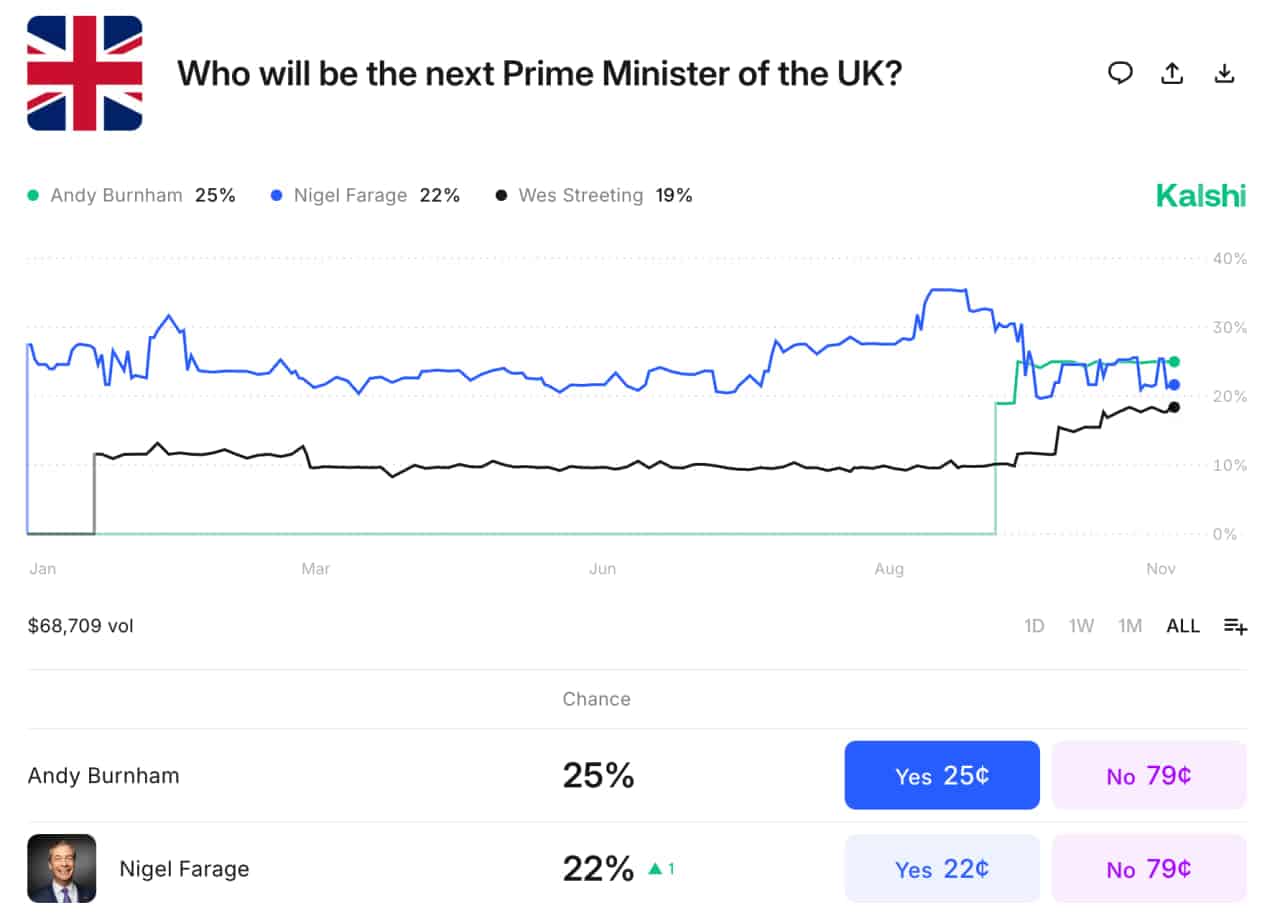Buy No at 79¢ for Andy Burnham

1149,775
